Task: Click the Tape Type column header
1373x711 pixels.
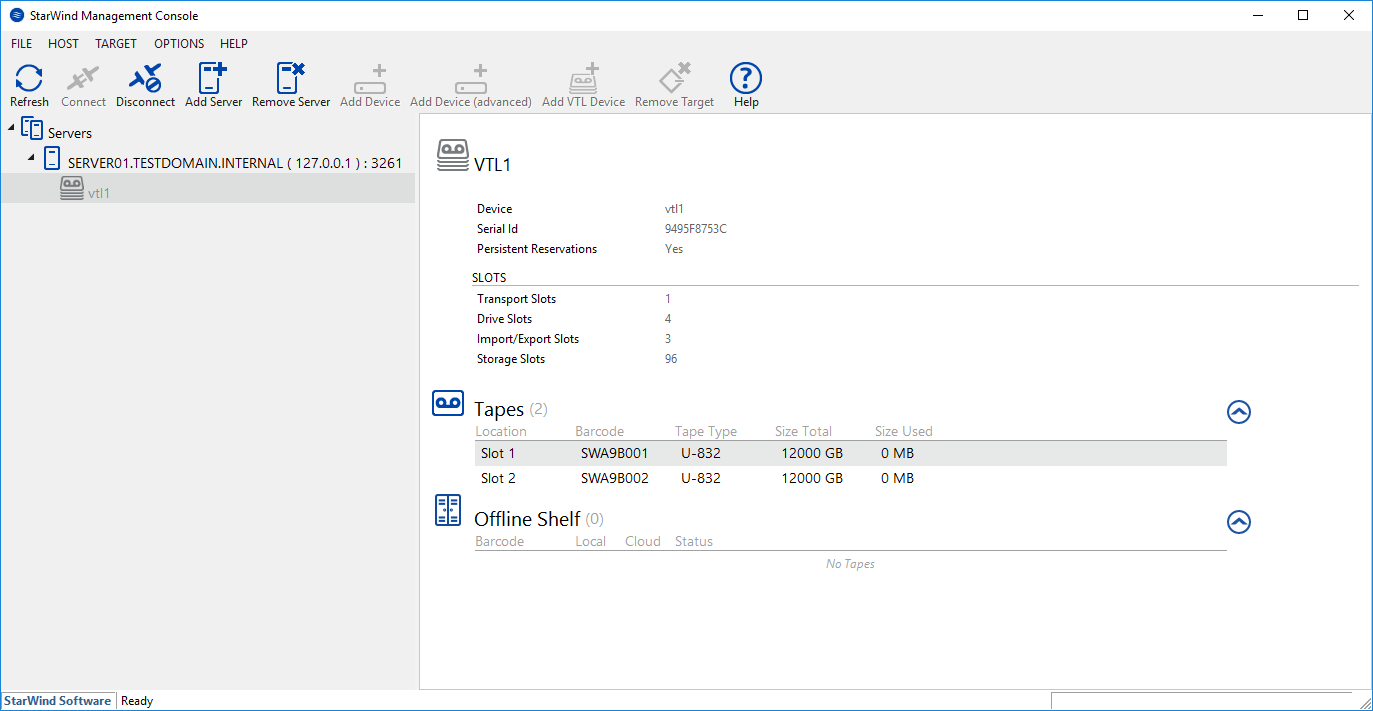Action: click(706, 432)
